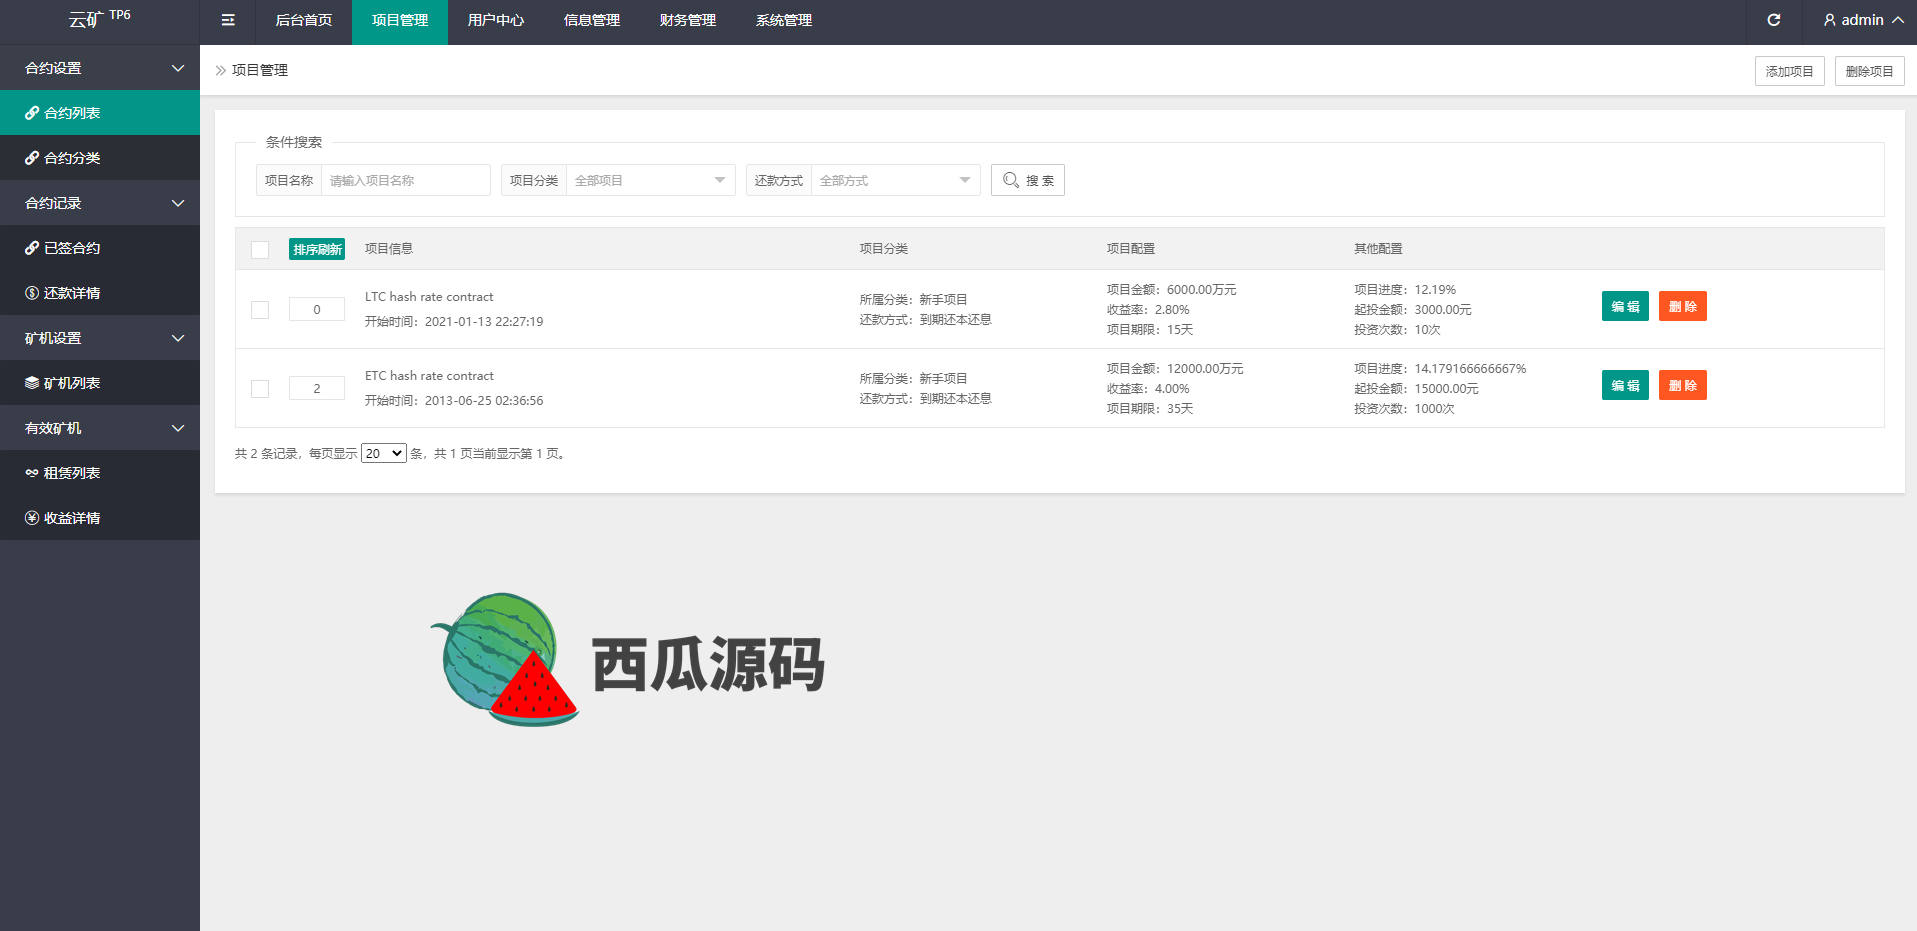
Task: Click start time 2013-06-25 02:36:56
Action: 484,401
